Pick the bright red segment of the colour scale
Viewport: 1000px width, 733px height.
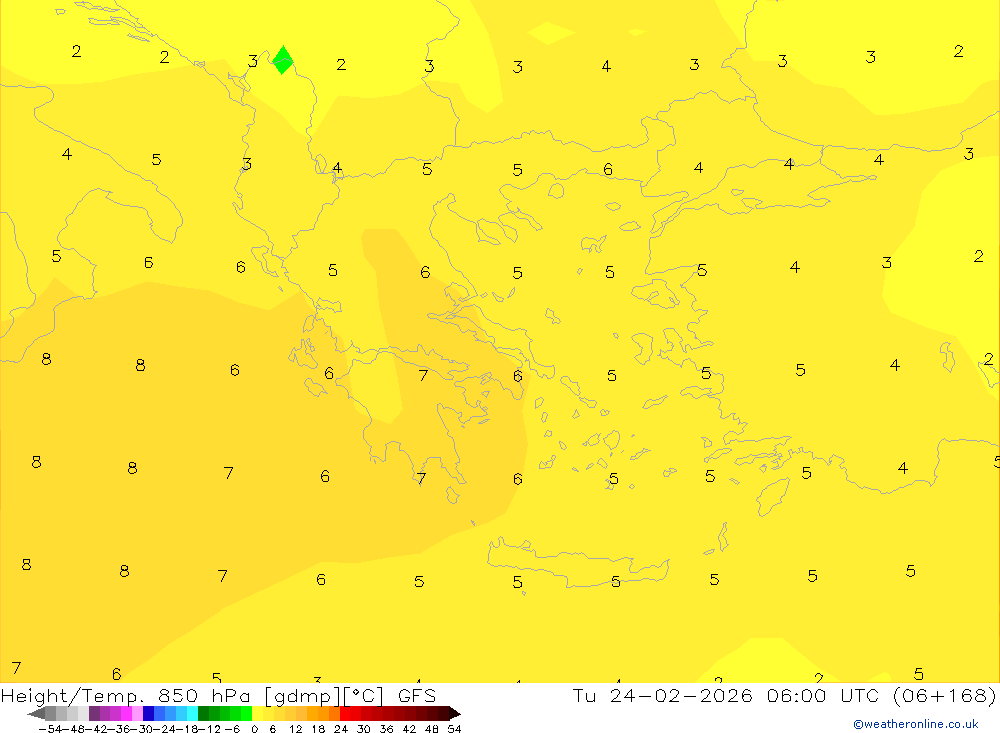click(x=345, y=714)
